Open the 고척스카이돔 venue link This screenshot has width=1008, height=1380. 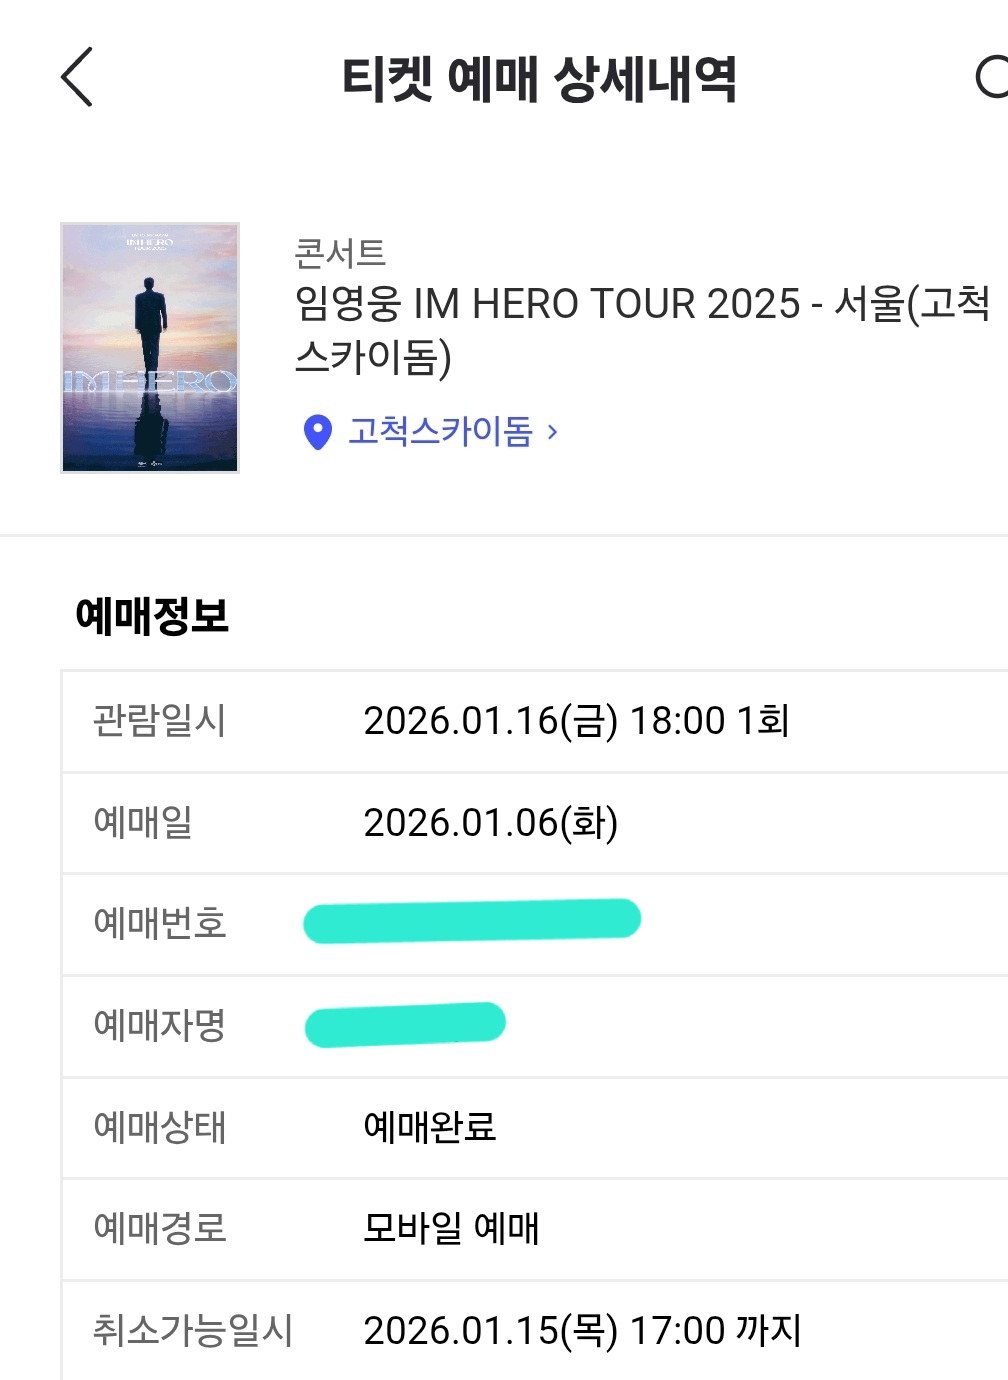440,431
